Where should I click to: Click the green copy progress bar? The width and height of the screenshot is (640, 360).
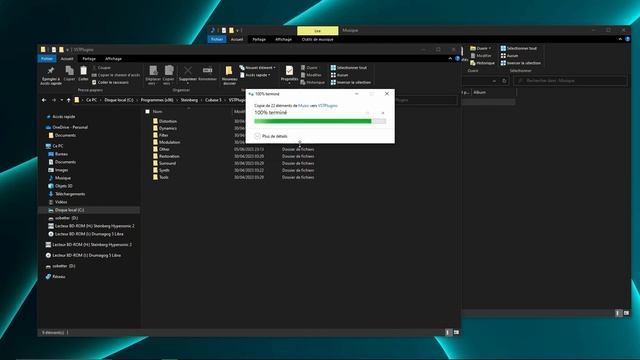320,121
